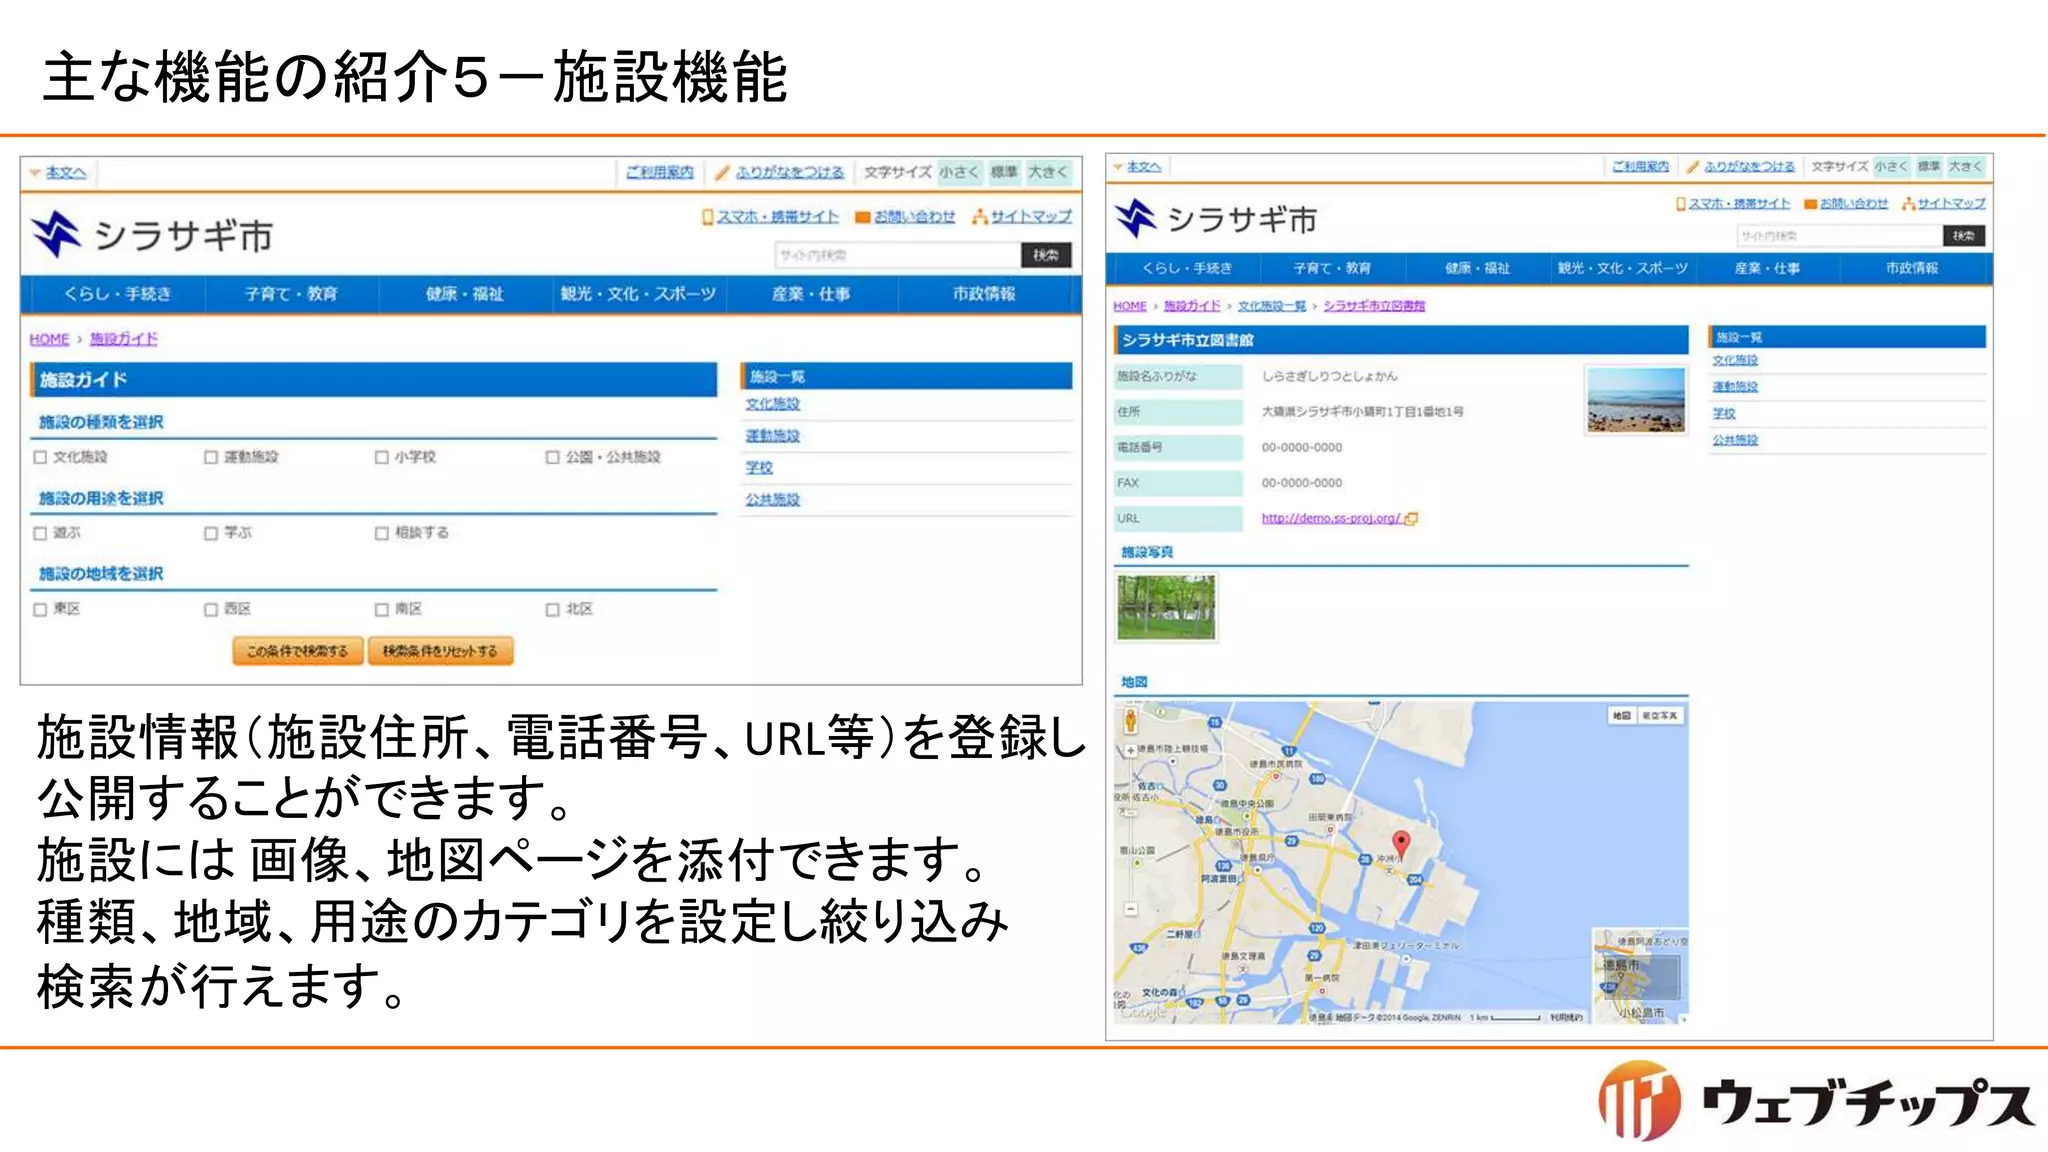Click the sitemap icon for サイトマップ, right page
2048x1152 pixels.
tap(1908, 203)
